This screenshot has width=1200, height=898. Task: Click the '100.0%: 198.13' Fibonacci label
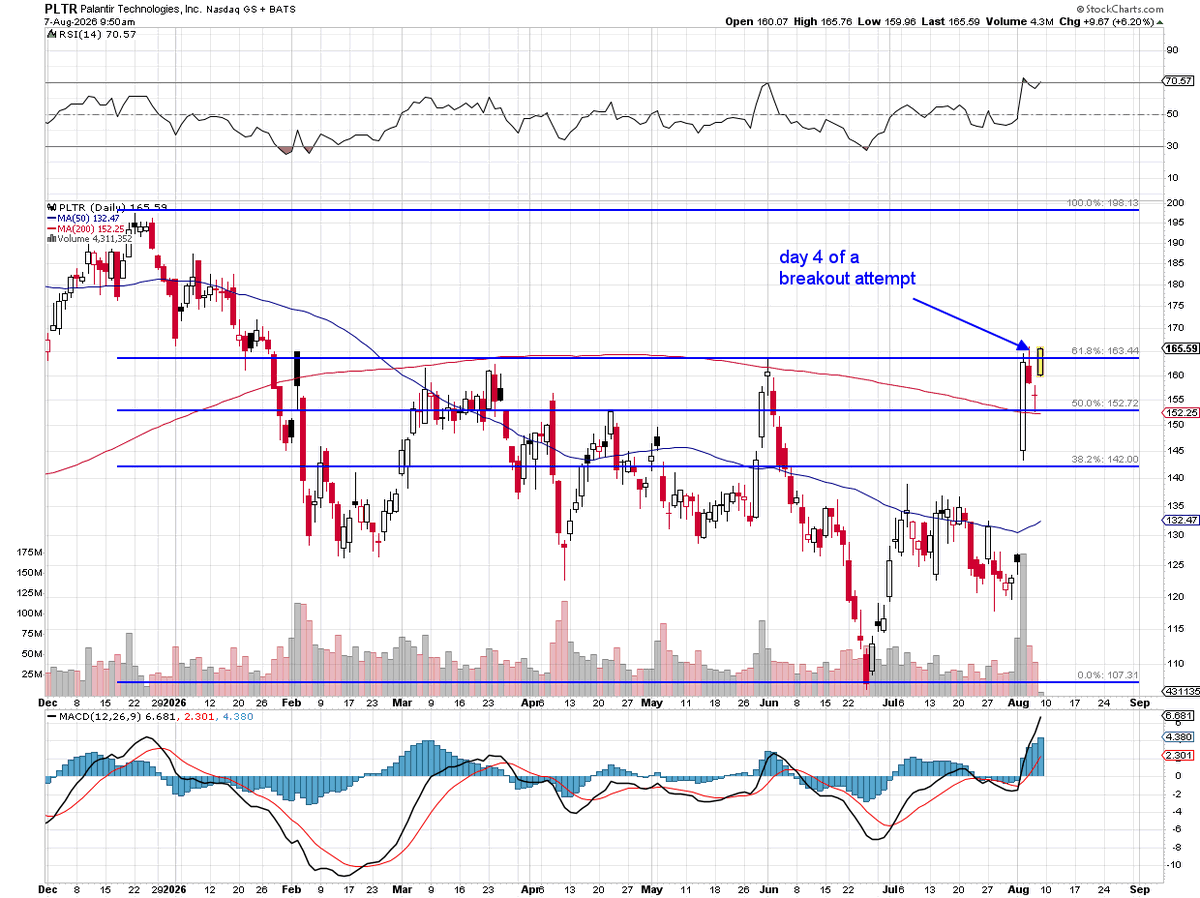(x=1102, y=202)
